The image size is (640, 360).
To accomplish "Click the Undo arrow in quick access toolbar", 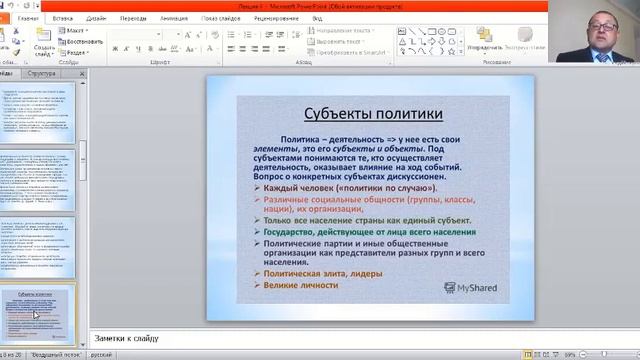I will point(11,5).
